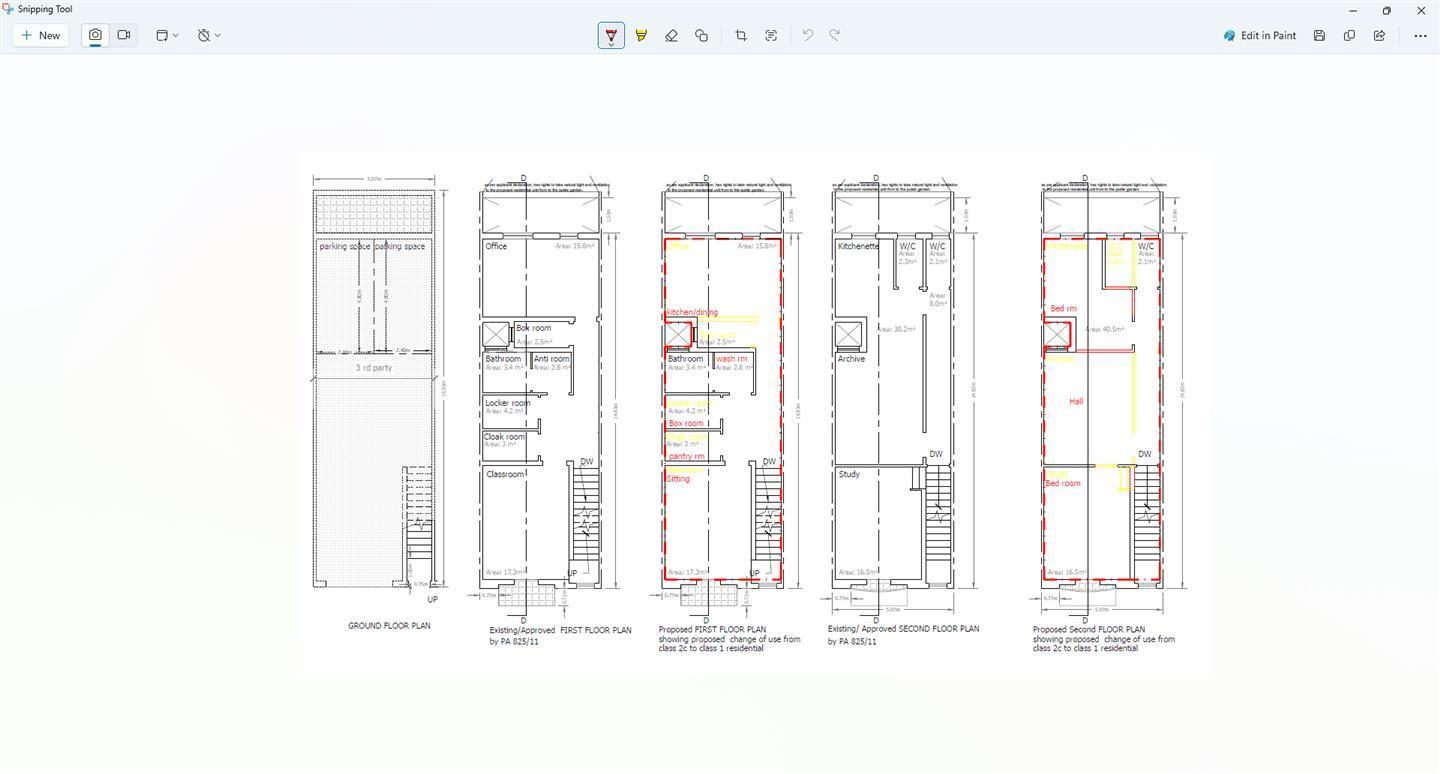This screenshot has height=774, width=1440.
Task: Open the See more options menu
Action: (x=1420, y=35)
